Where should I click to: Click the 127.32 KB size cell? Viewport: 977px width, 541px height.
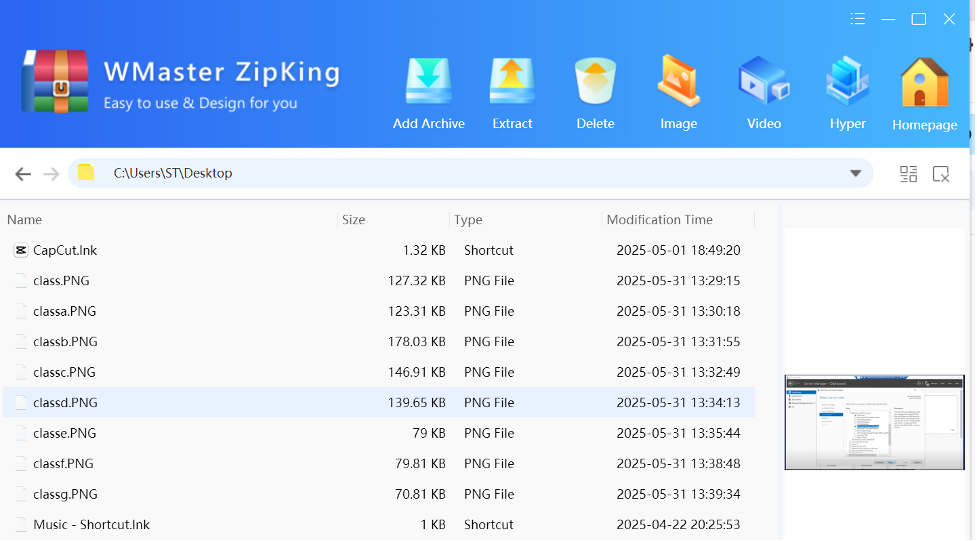point(416,281)
